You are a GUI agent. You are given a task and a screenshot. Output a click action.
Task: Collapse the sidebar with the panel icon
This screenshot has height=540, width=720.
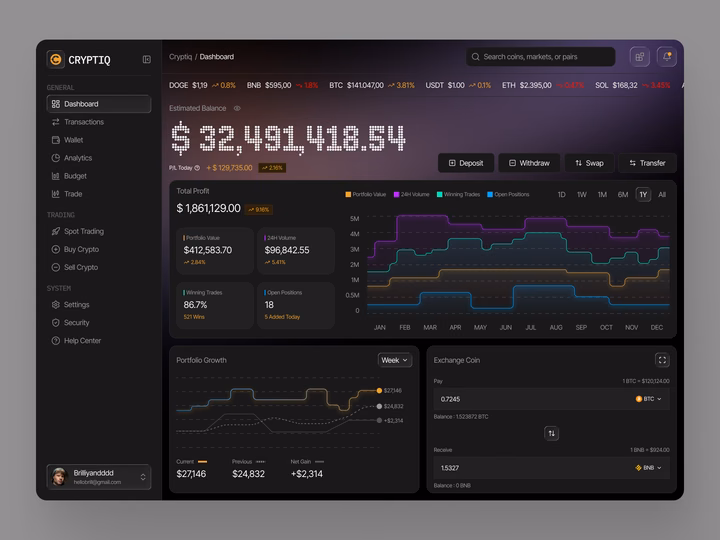pos(146,59)
